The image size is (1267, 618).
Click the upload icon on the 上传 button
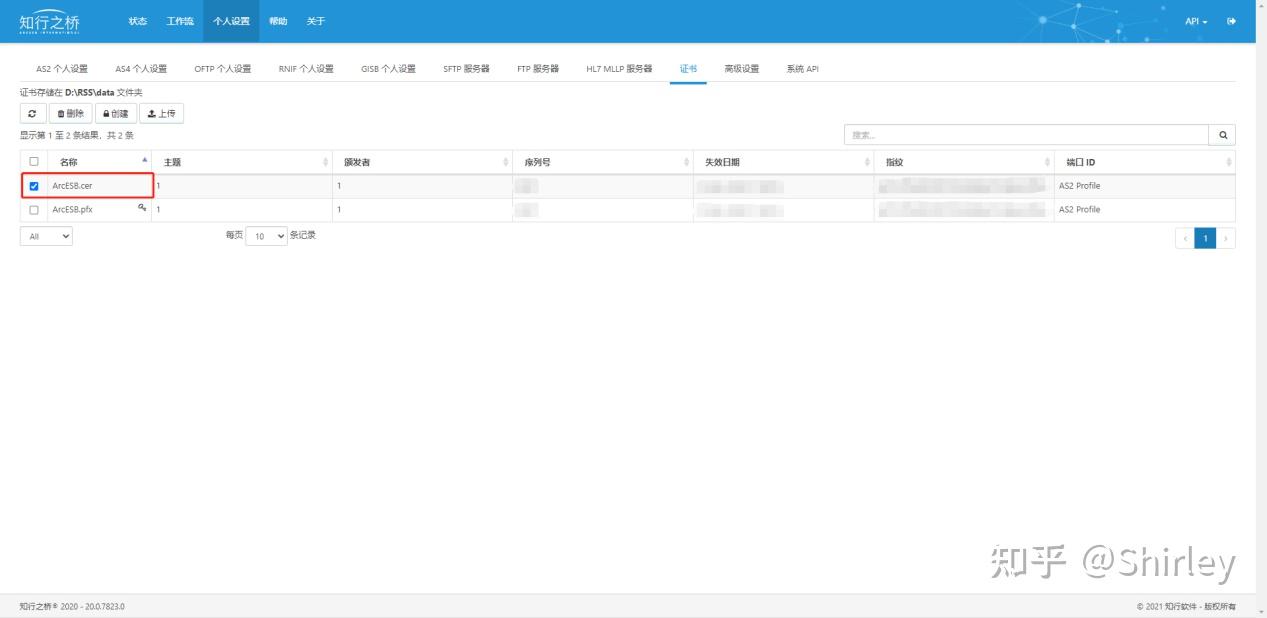click(151, 112)
